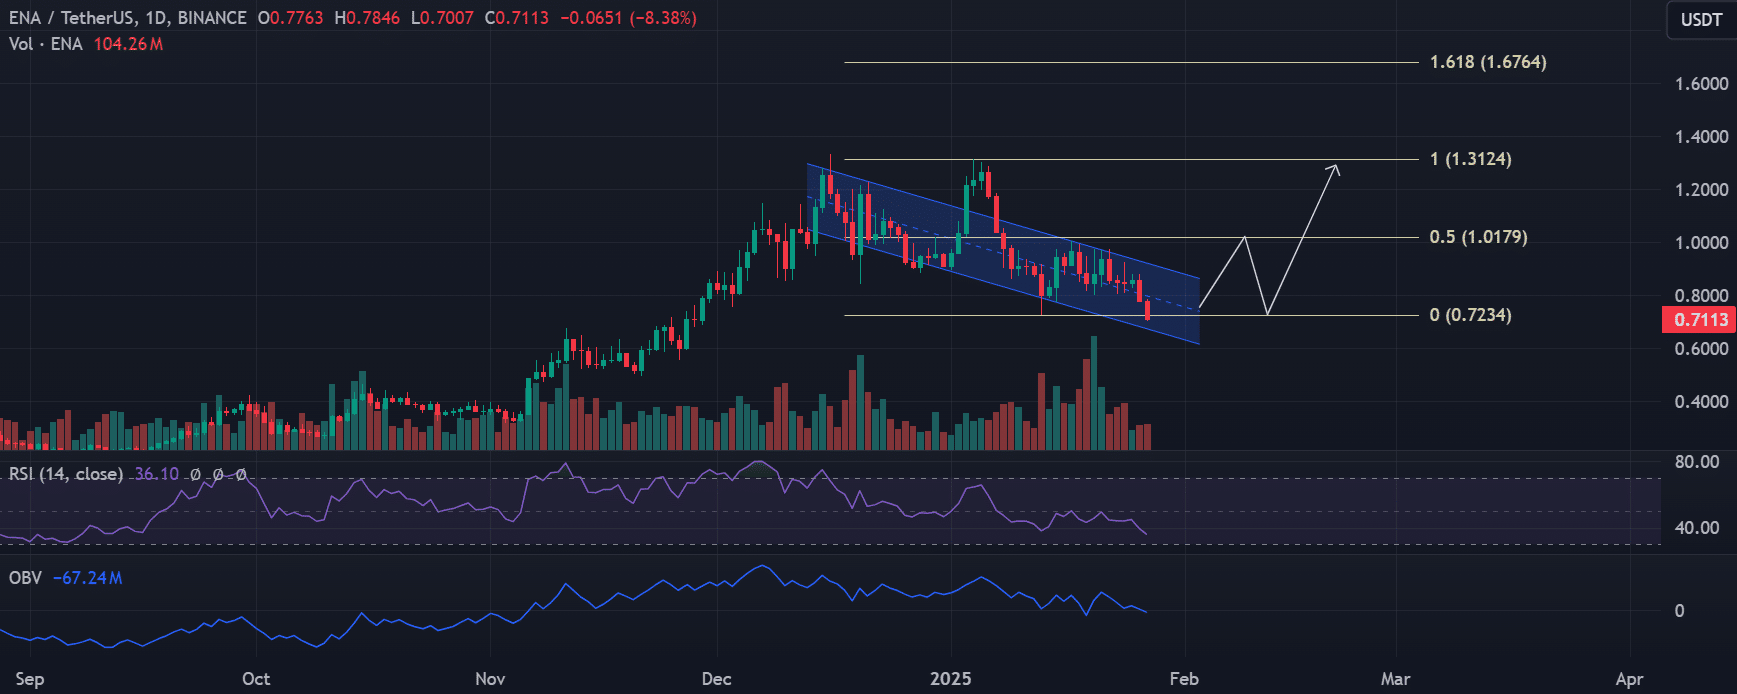Click Oct on the time axis
This screenshot has width=1737, height=694.
pos(256,679)
